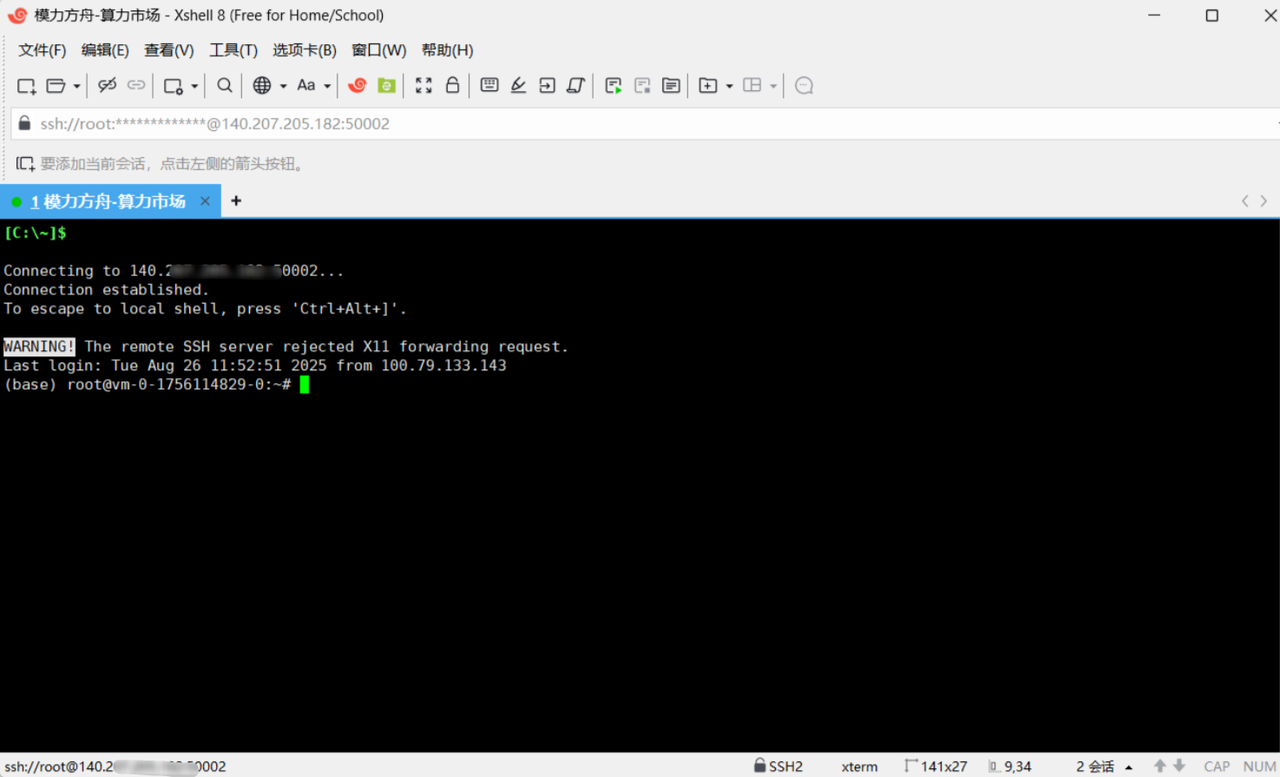Click the red Xmanager swirl icon
1280x777 pixels.
click(357, 86)
